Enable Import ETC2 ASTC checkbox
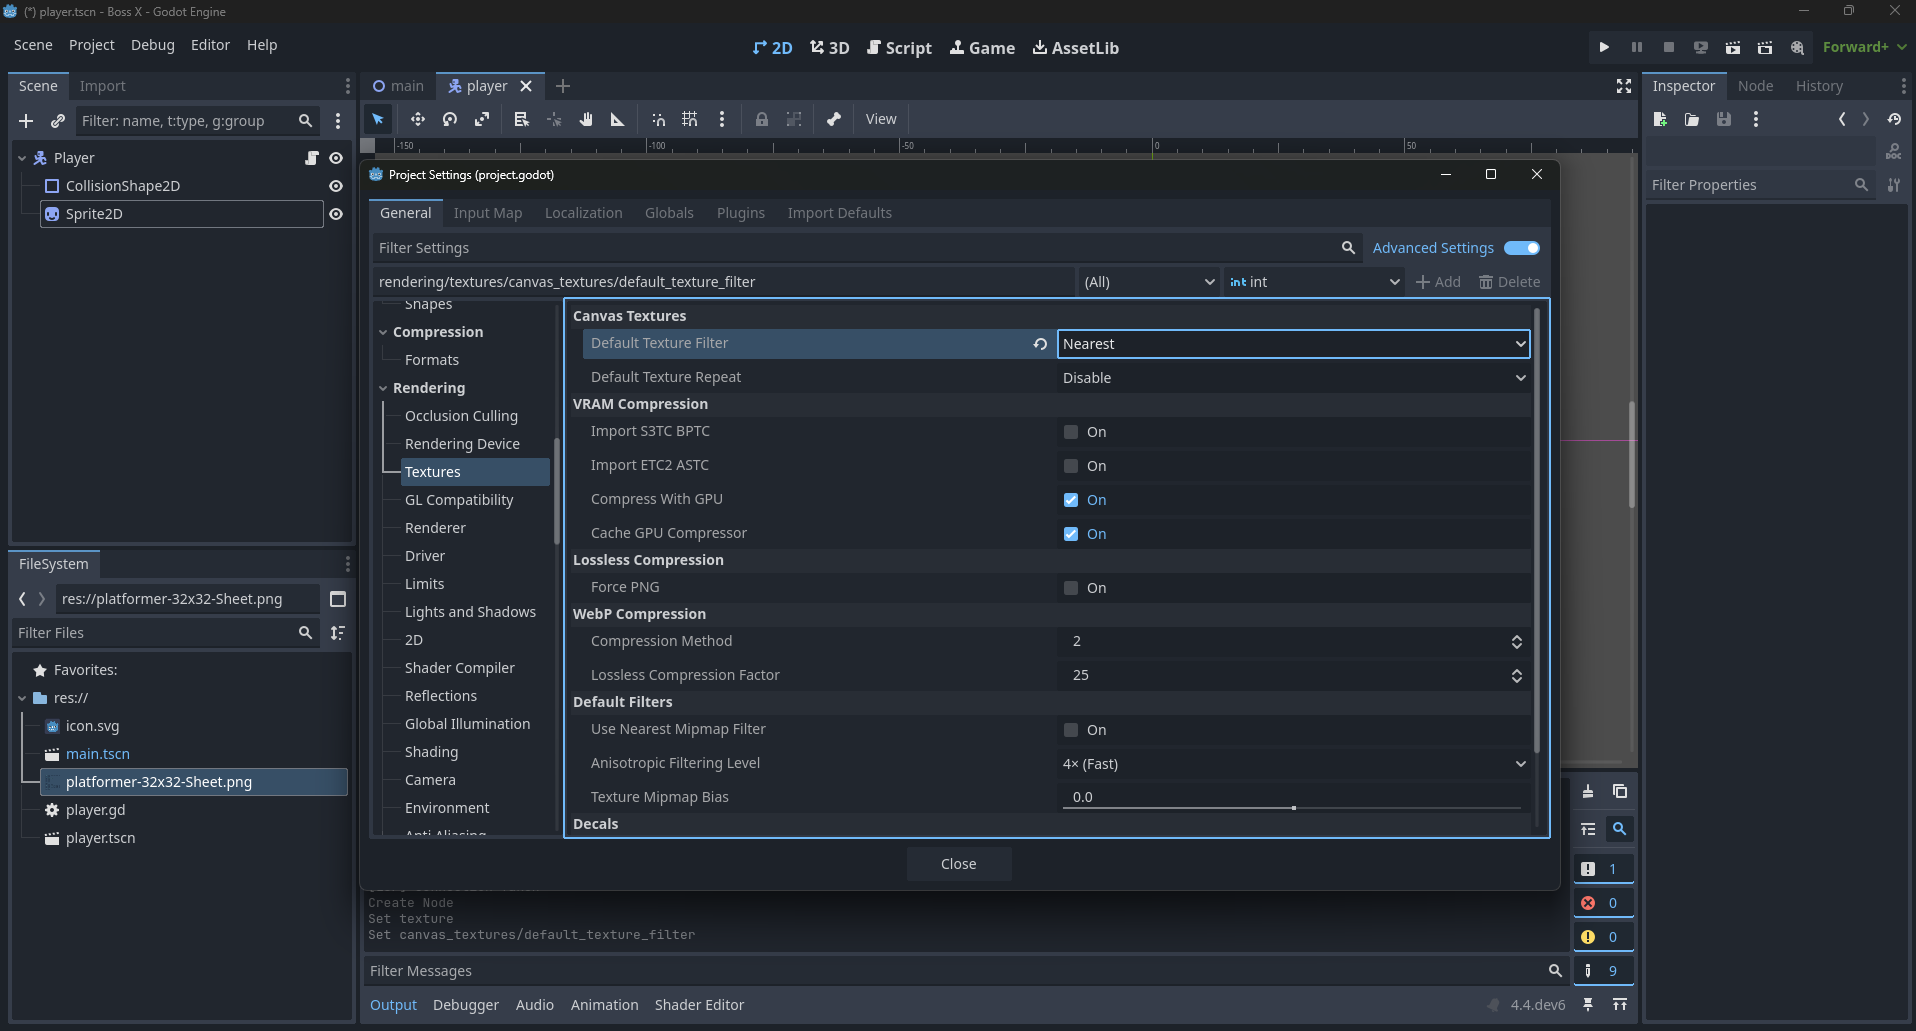Viewport: 1916px width, 1031px height. (x=1071, y=466)
